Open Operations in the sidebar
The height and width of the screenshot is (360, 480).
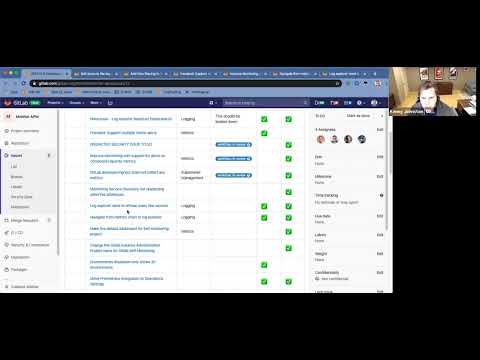click(x=17, y=257)
